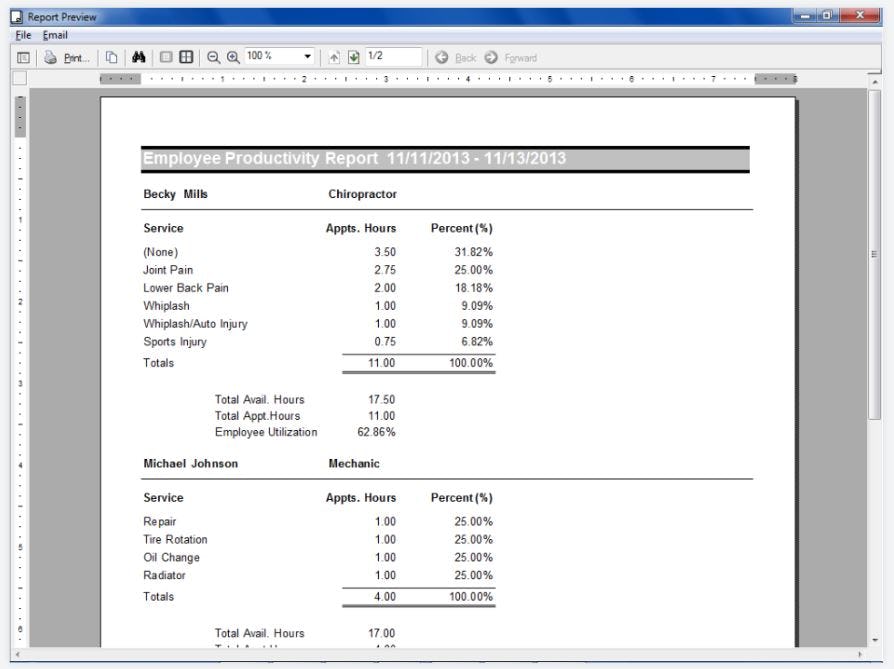Image resolution: width=894 pixels, height=669 pixels.
Task: Click the Lower Back Pain service
Action: [186, 288]
